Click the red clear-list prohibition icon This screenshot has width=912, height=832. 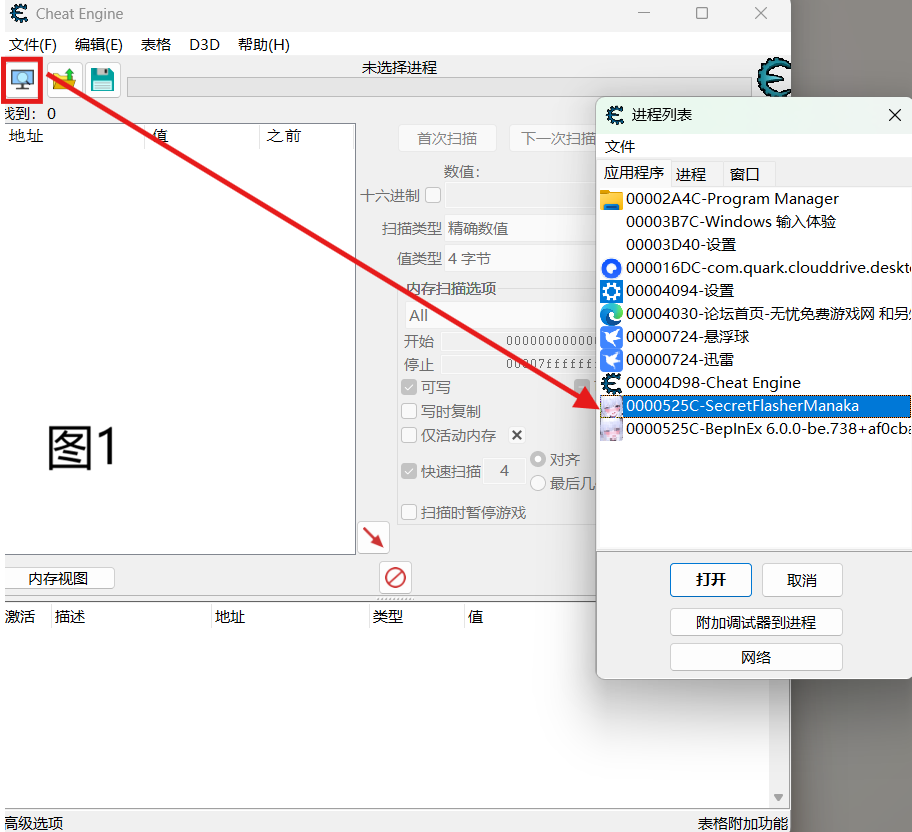click(x=396, y=578)
